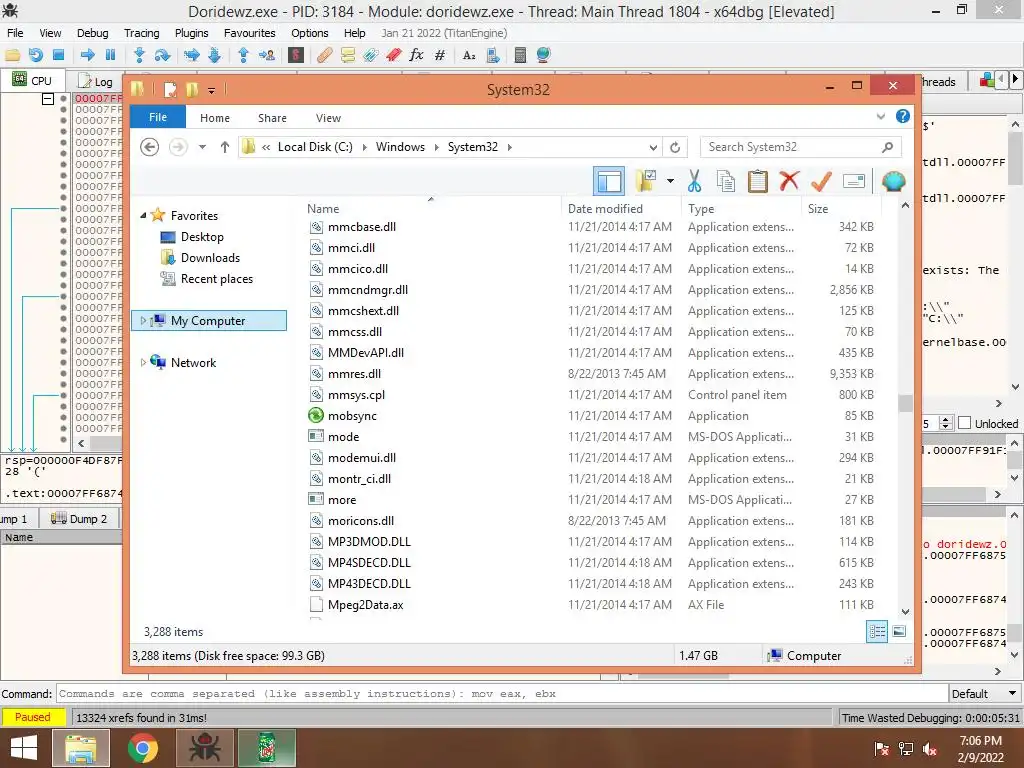Switch to the x64dbg Log tab

click(x=95, y=82)
